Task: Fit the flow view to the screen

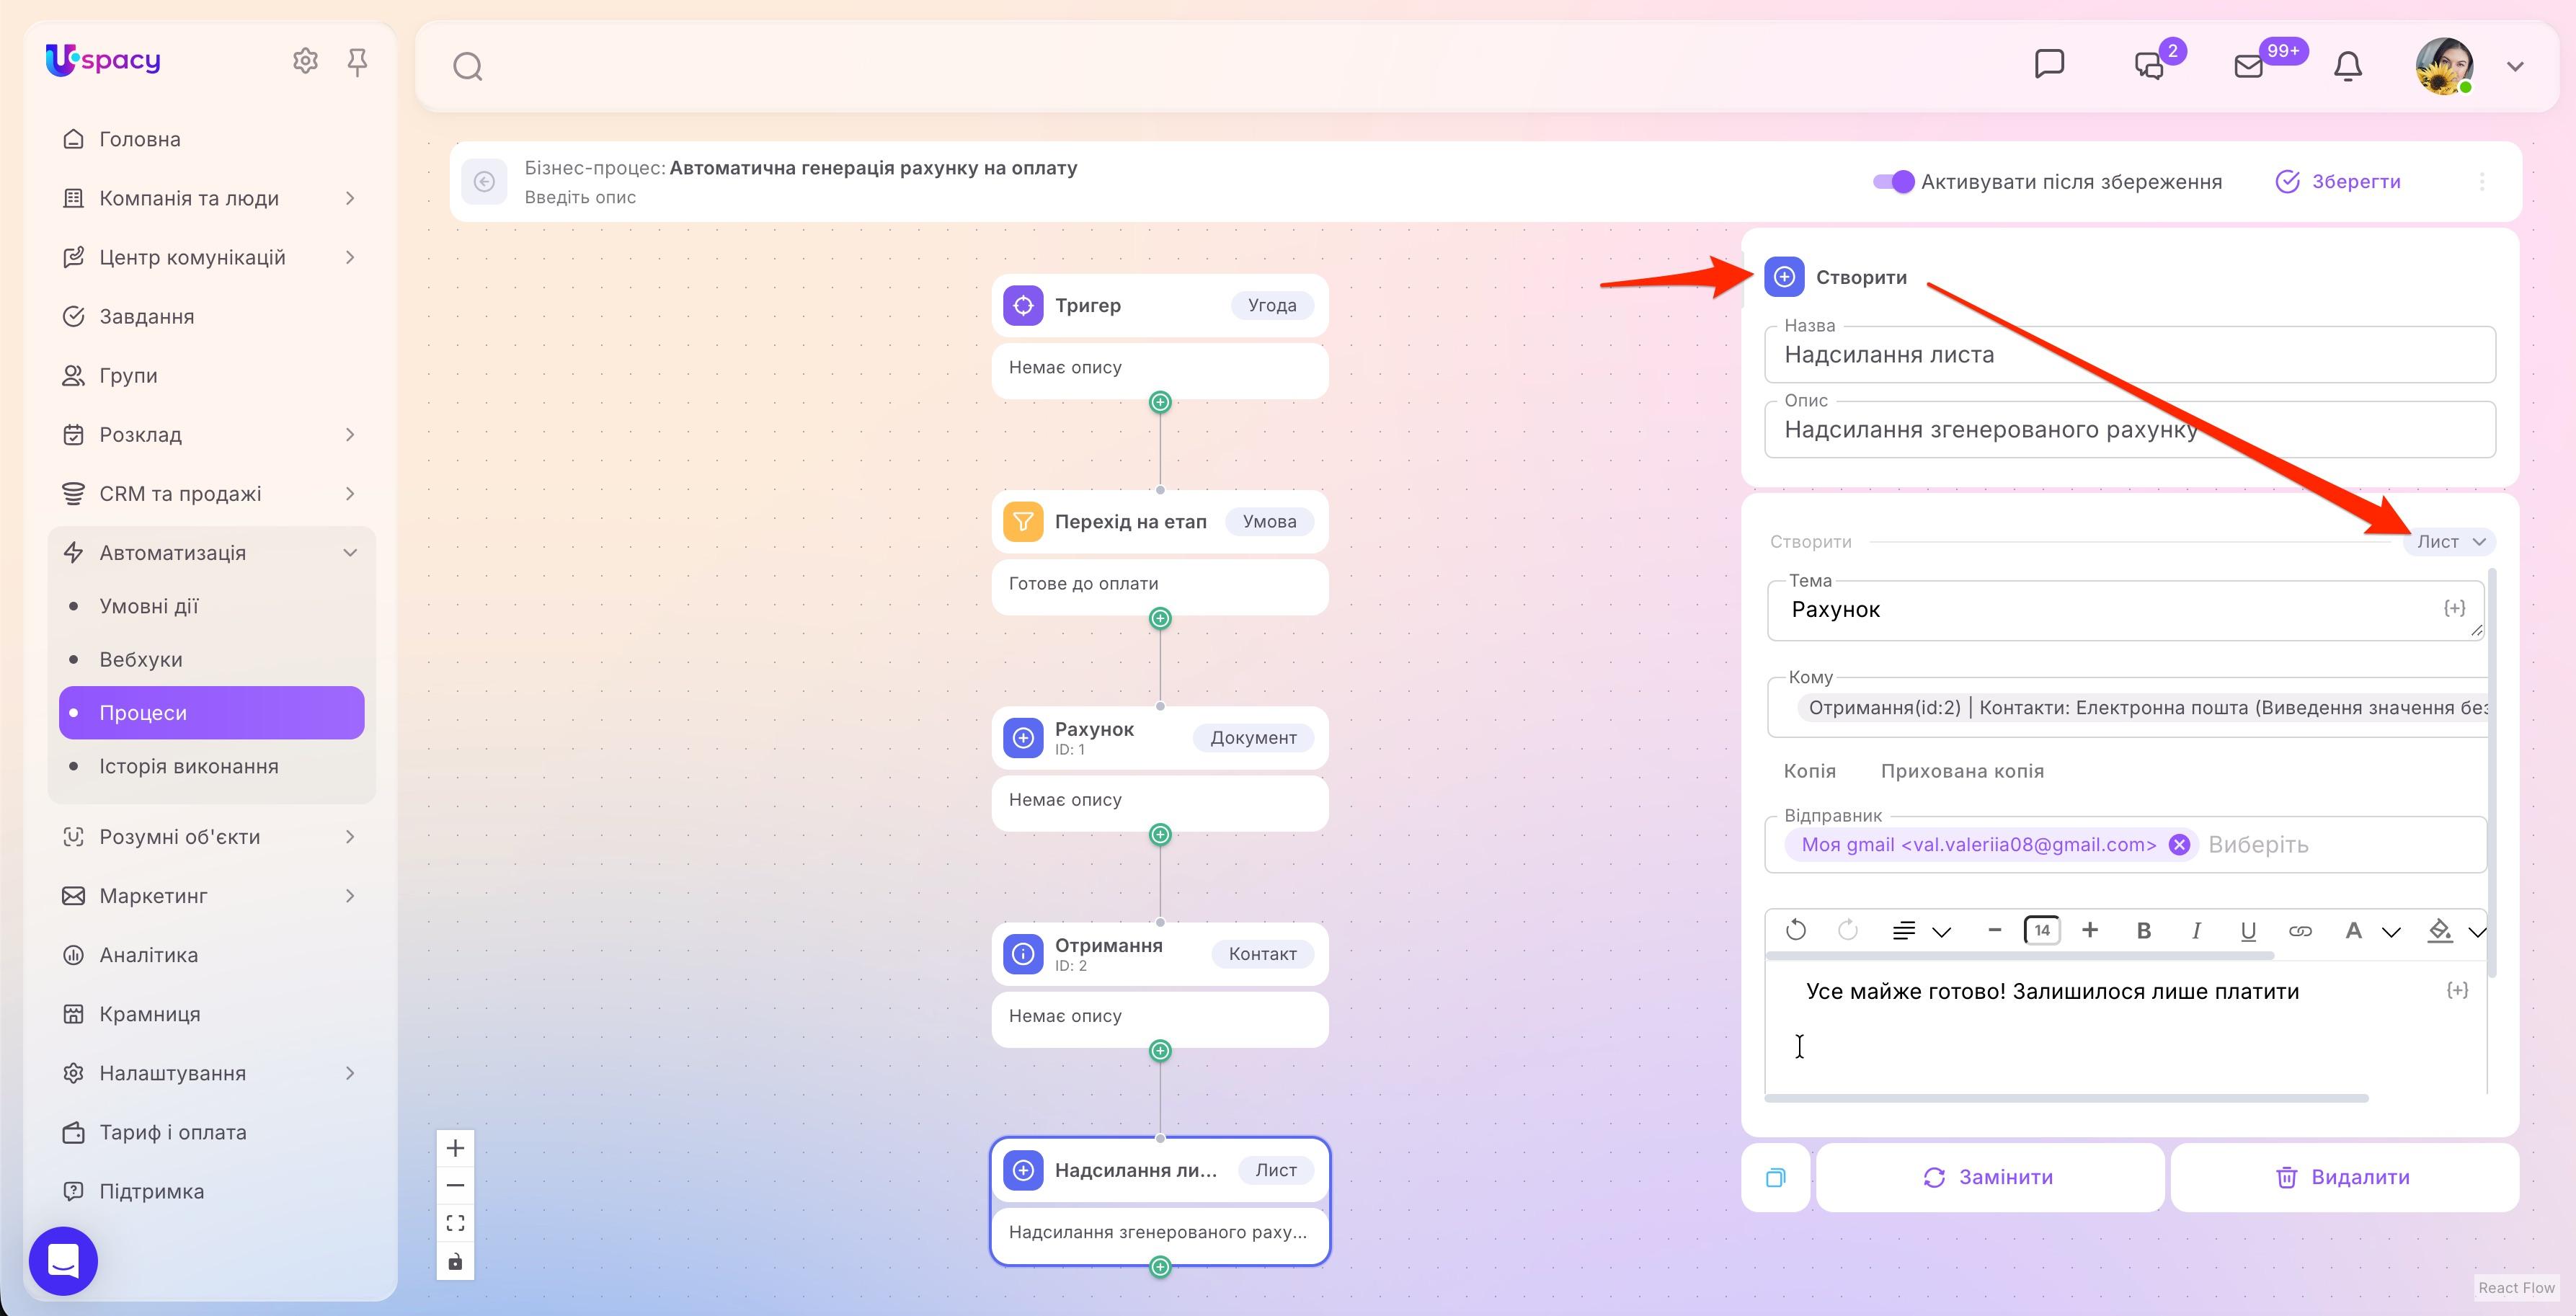Action: coord(455,1223)
